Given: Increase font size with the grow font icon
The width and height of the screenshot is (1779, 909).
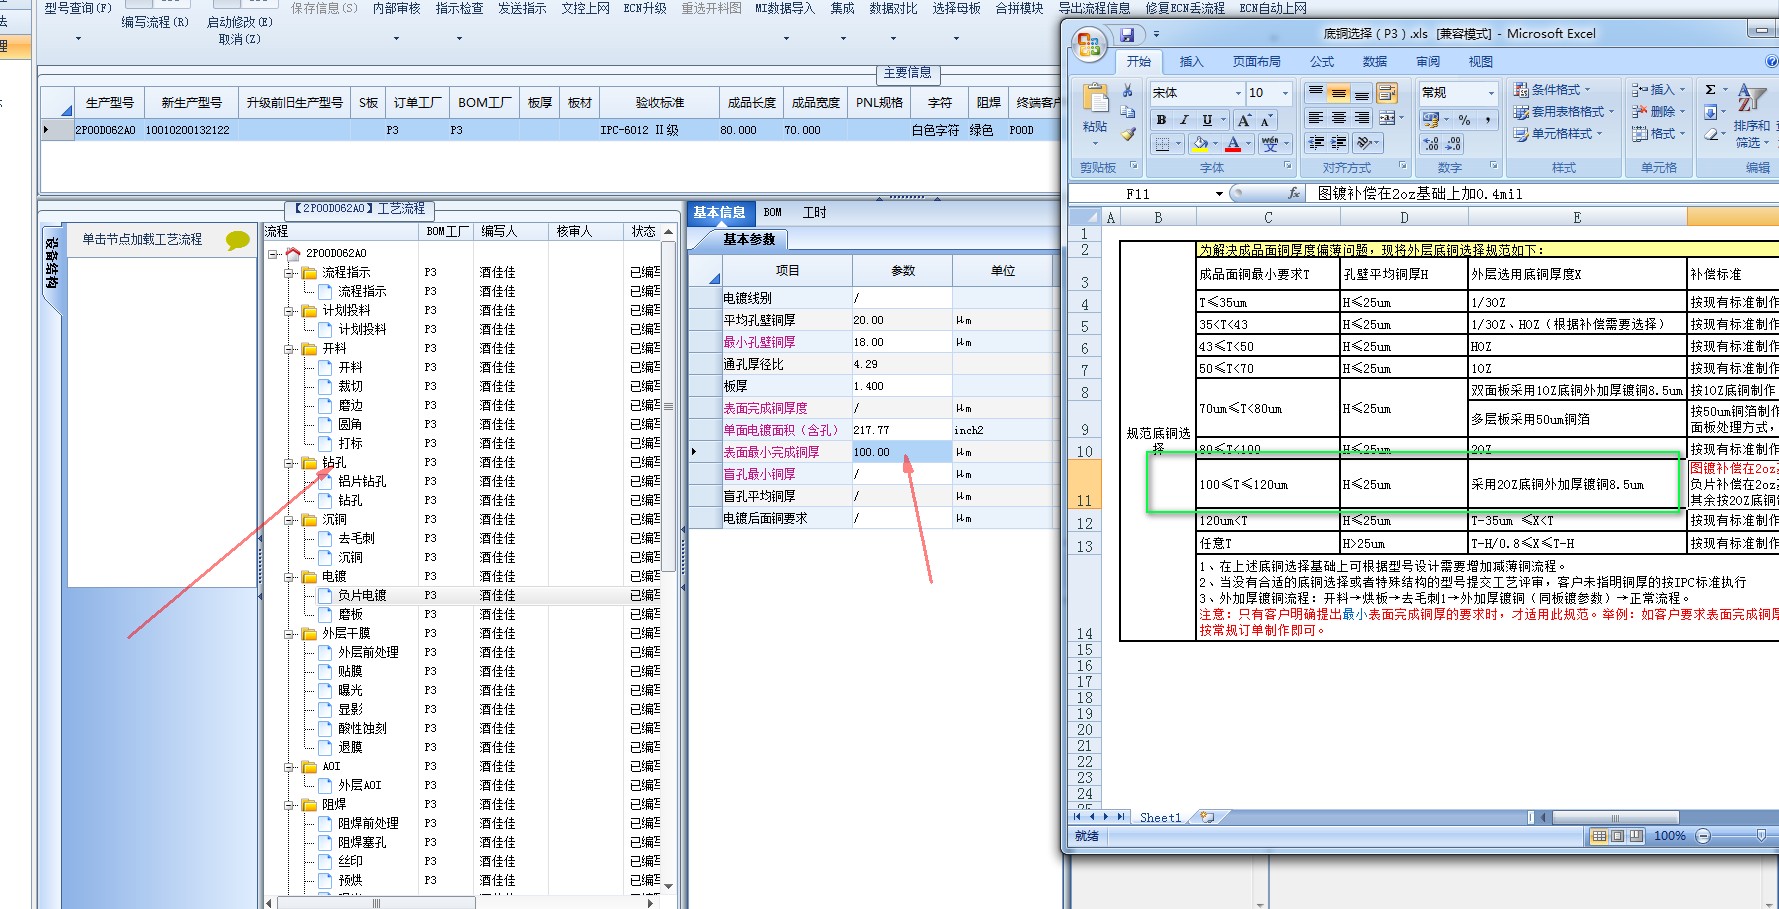Looking at the screenshot, I should tap(1244, 121).
